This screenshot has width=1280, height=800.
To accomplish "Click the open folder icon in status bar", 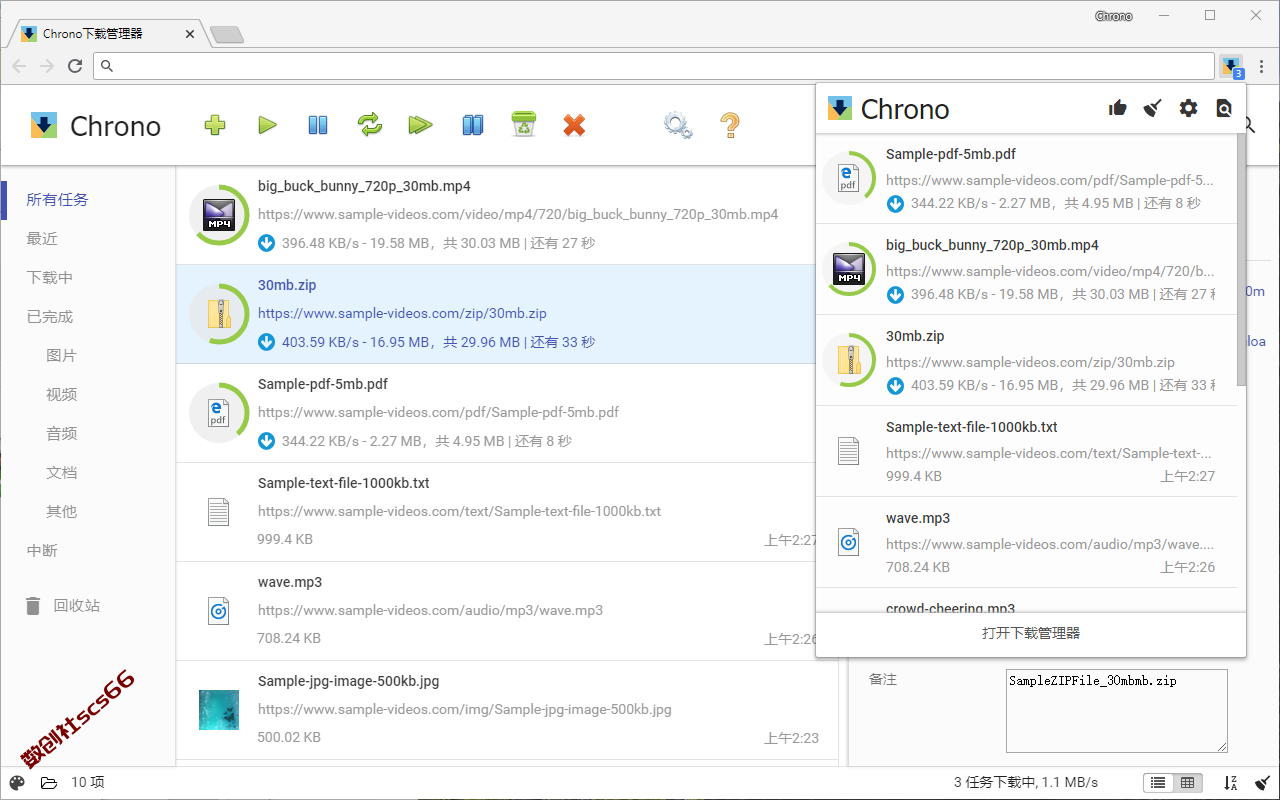I will [49, 783].
